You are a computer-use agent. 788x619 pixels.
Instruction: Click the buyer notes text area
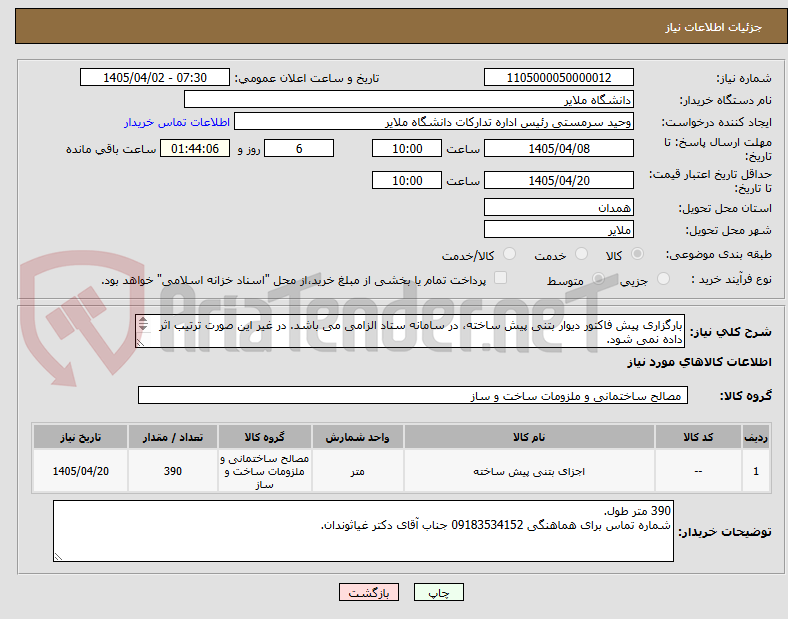pos(363,531)
